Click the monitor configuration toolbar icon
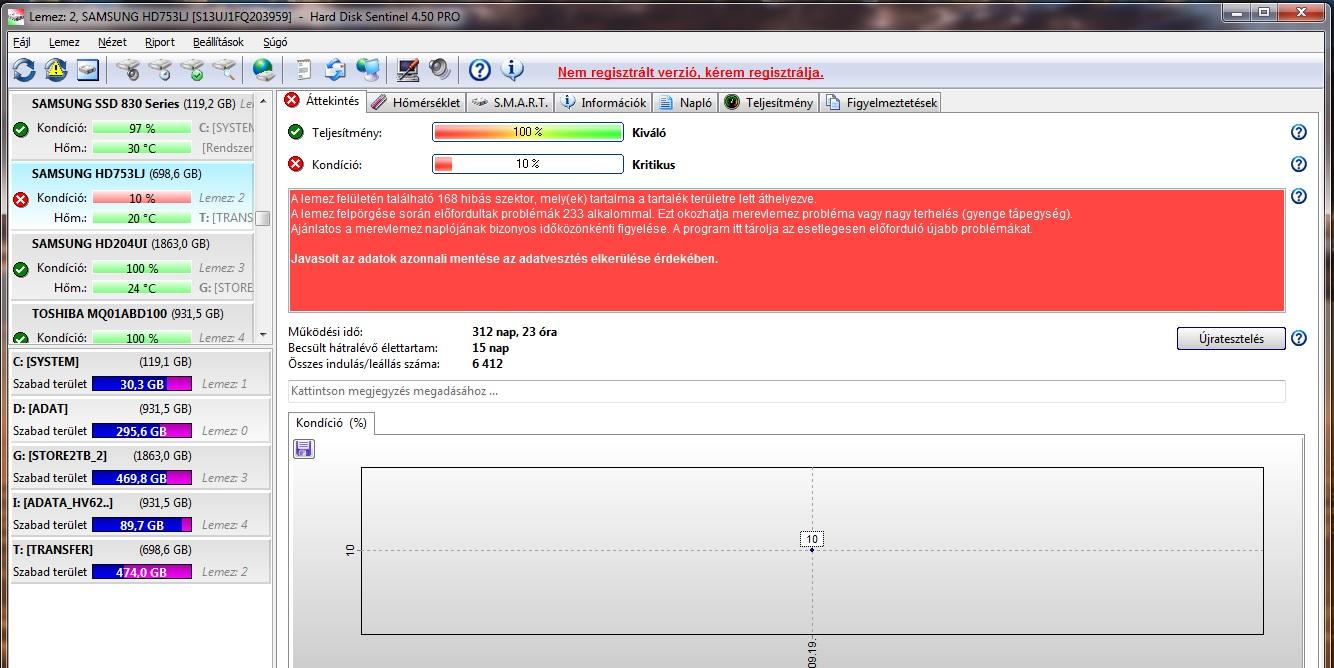Viewport: 1334px width, 668px height. click(408, 70)
